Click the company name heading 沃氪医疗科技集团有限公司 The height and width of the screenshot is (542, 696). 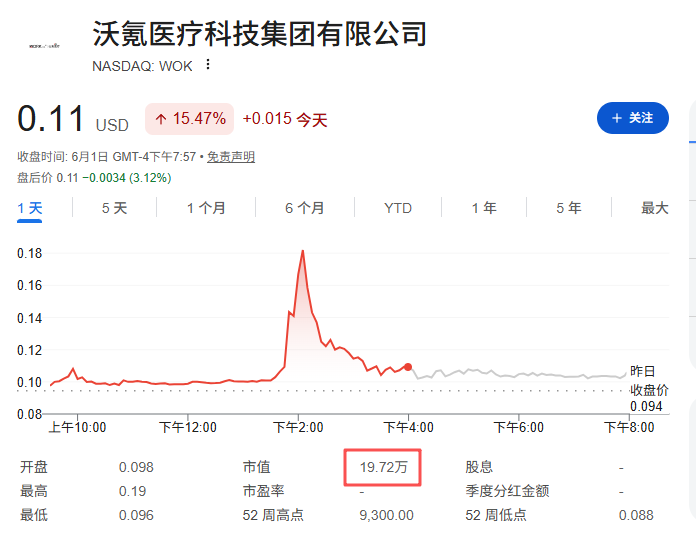point(260,34)
